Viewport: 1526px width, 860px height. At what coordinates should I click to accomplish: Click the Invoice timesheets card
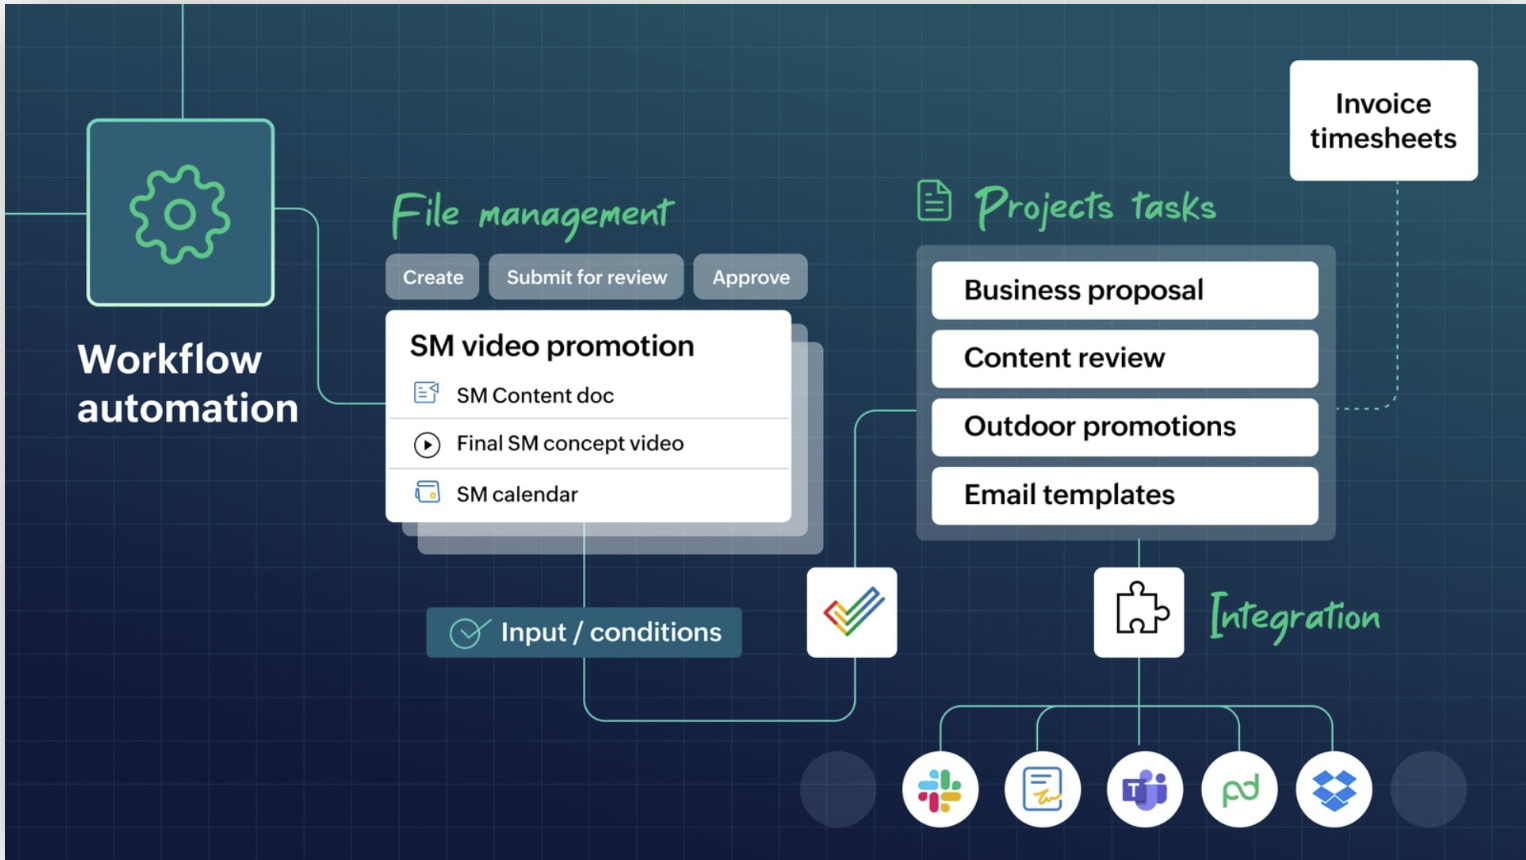click(1383, 121)
